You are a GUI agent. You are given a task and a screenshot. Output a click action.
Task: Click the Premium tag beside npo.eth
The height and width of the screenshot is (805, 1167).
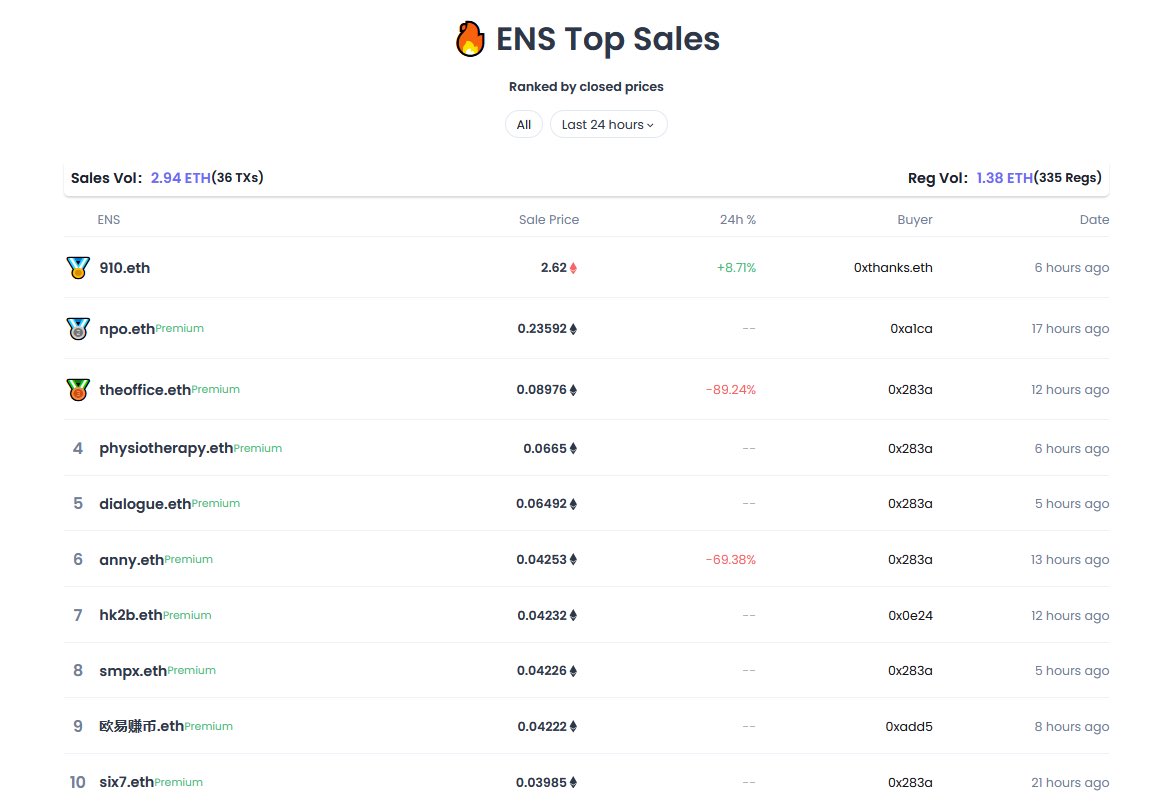click(179, 328)
